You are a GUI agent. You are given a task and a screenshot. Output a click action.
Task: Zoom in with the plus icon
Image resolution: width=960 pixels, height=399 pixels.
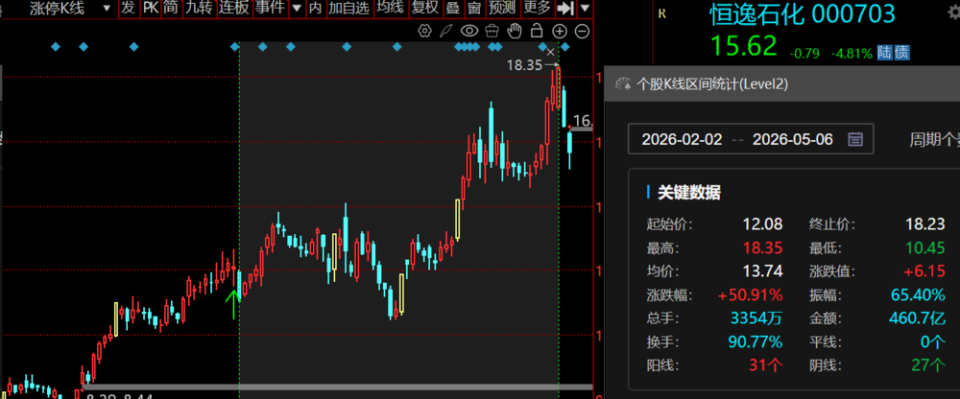560,31
